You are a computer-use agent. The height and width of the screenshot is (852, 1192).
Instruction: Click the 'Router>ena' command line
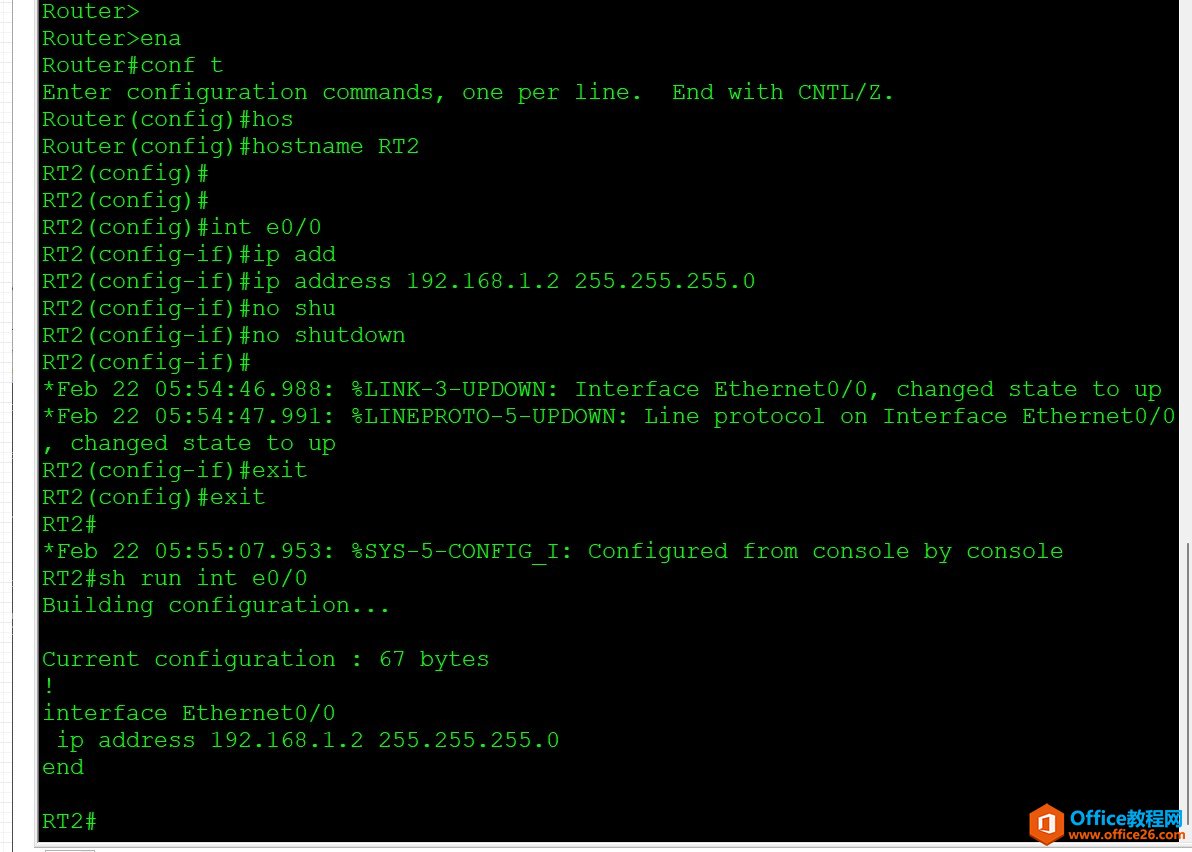tap(112, 38)
